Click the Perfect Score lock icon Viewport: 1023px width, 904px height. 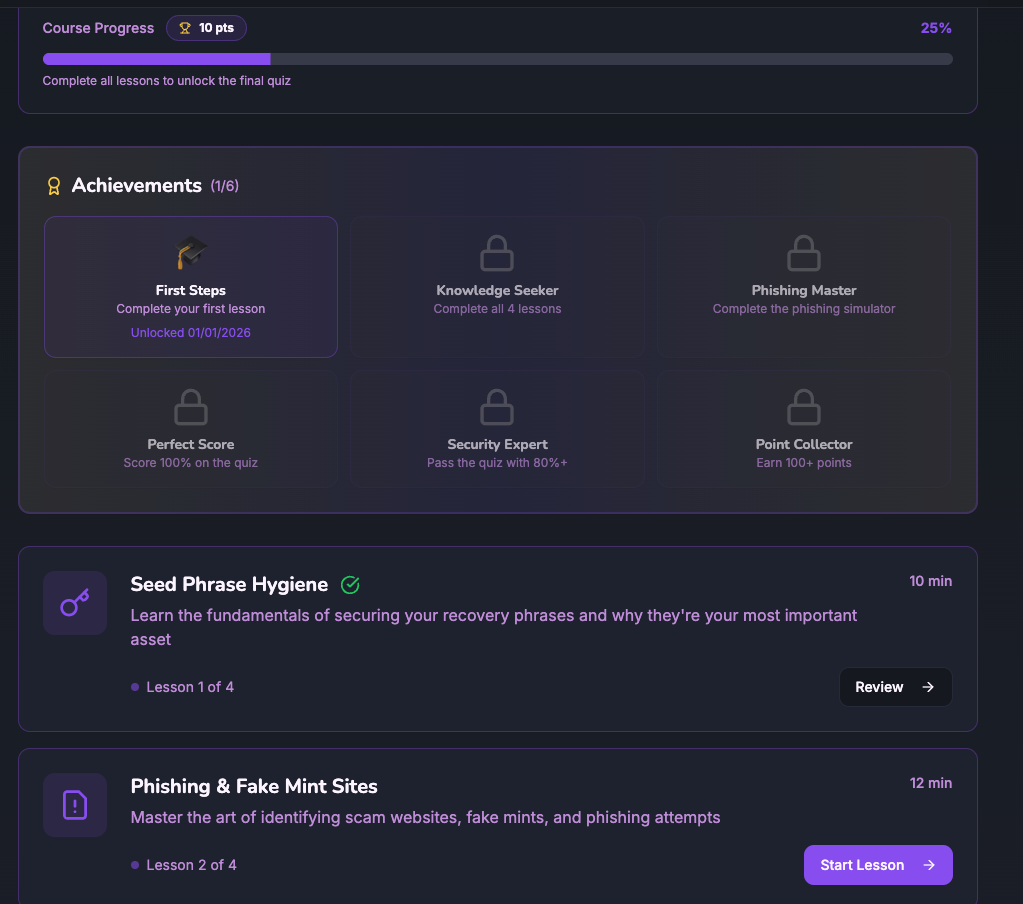pyautogui.click(x=191, y=407)
